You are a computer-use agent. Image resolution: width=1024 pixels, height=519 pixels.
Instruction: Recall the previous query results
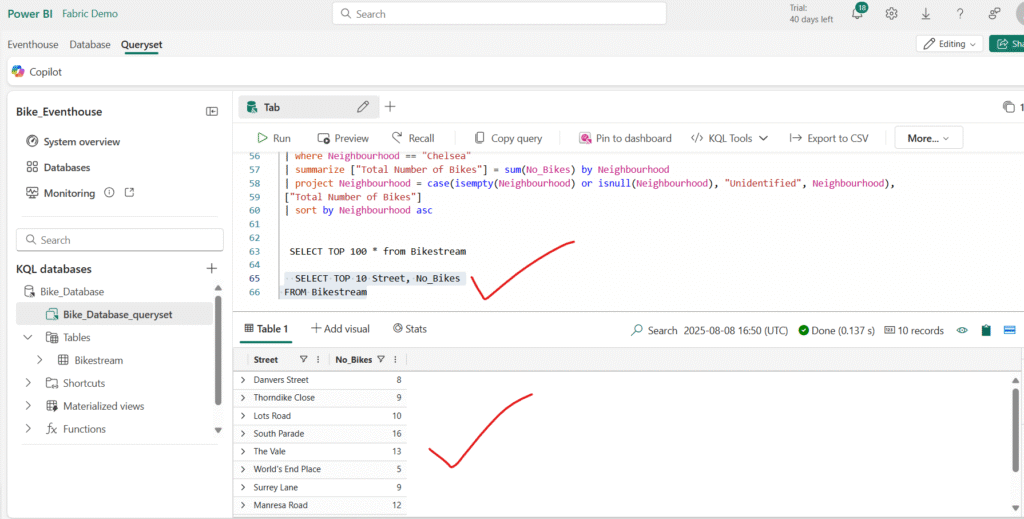[413, 138]
